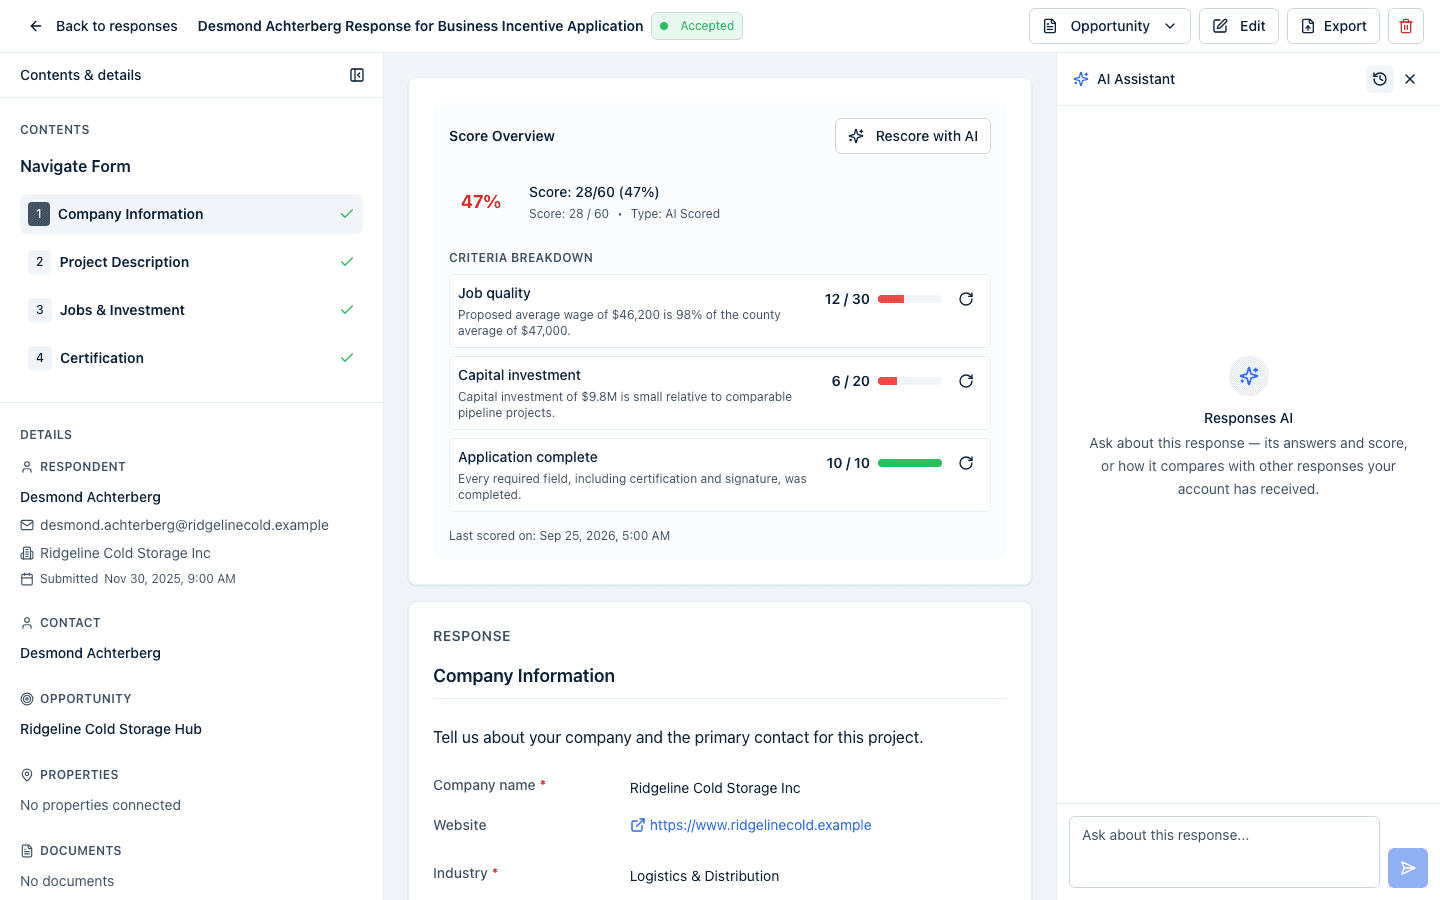The image size is (1440, 900).
Task: Collapse the Contents & details sidebar
Action: click(x=357, y=75)
